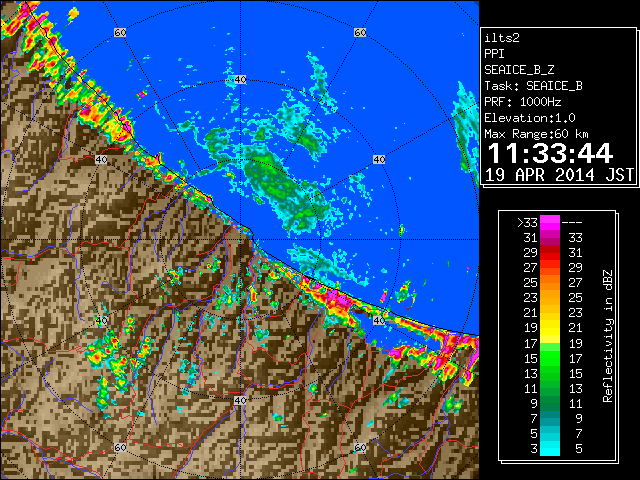Image resolution: width=640 pixels, height=480 pixels.
Task: Click the 40 km label on northwest ring
Action: 101,160
